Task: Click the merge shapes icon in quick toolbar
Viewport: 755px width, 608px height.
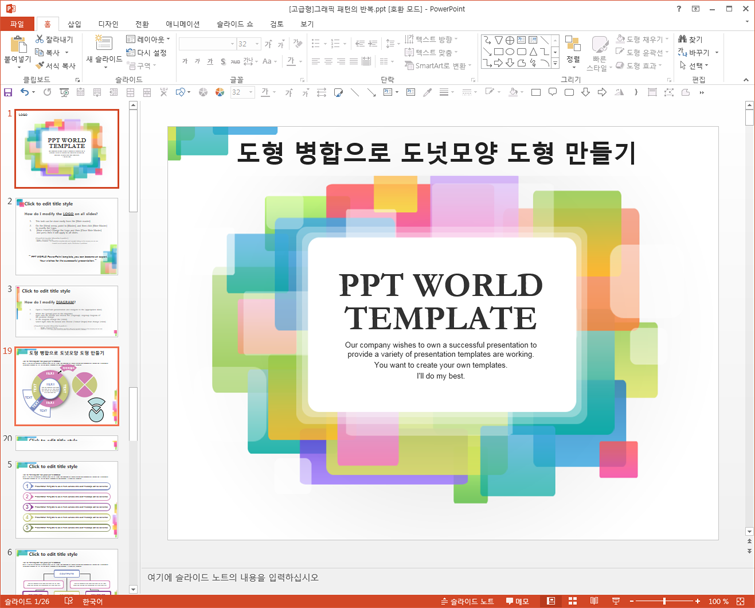Action: [181, 92]
